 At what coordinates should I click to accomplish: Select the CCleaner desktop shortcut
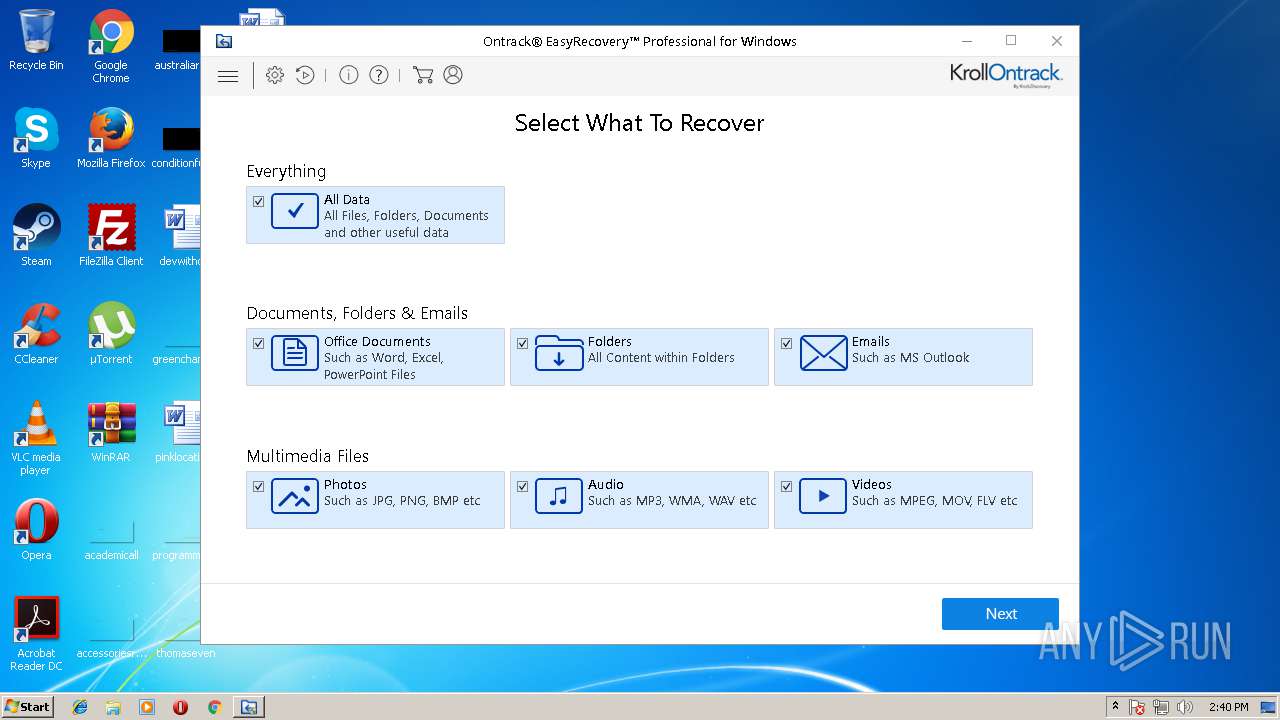pos(36,335)
